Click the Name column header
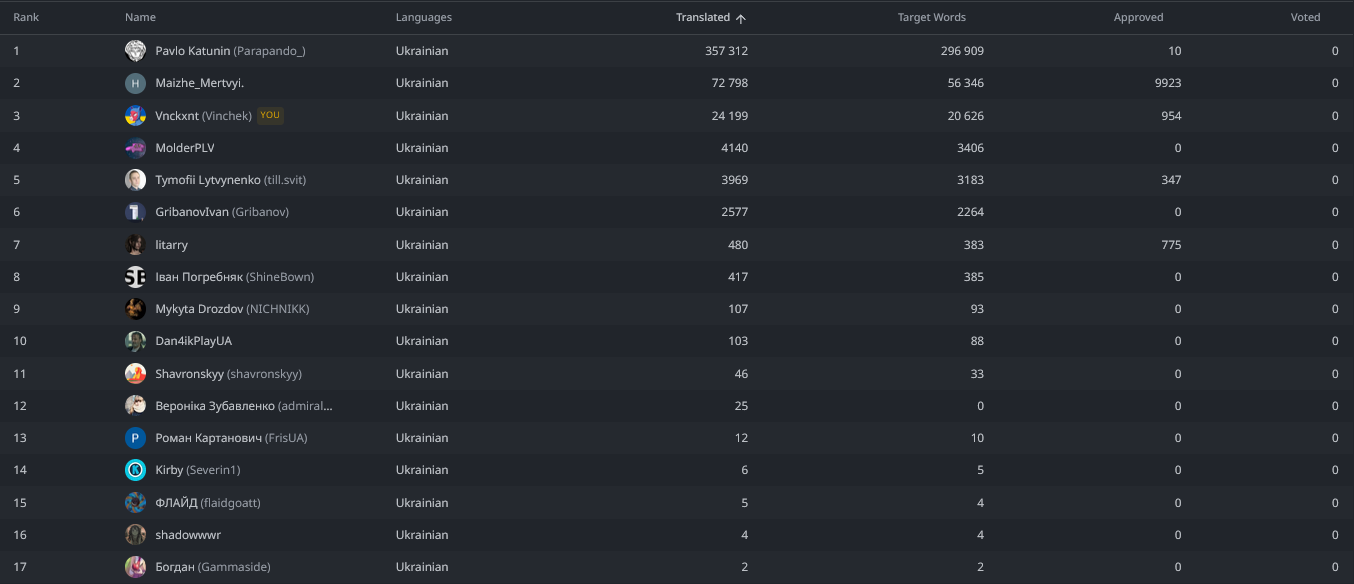1354x584 pixels. 140,17
